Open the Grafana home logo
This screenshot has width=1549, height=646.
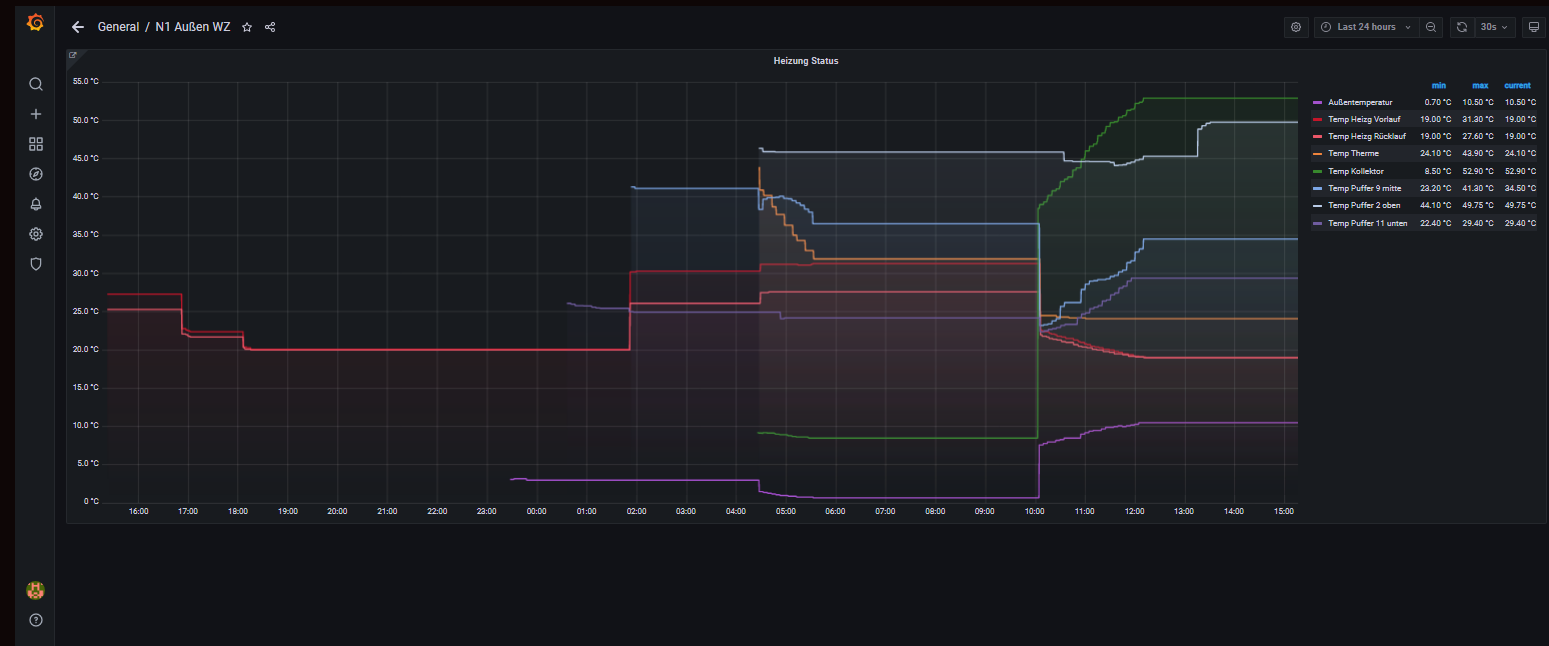[x=35, y=23]
